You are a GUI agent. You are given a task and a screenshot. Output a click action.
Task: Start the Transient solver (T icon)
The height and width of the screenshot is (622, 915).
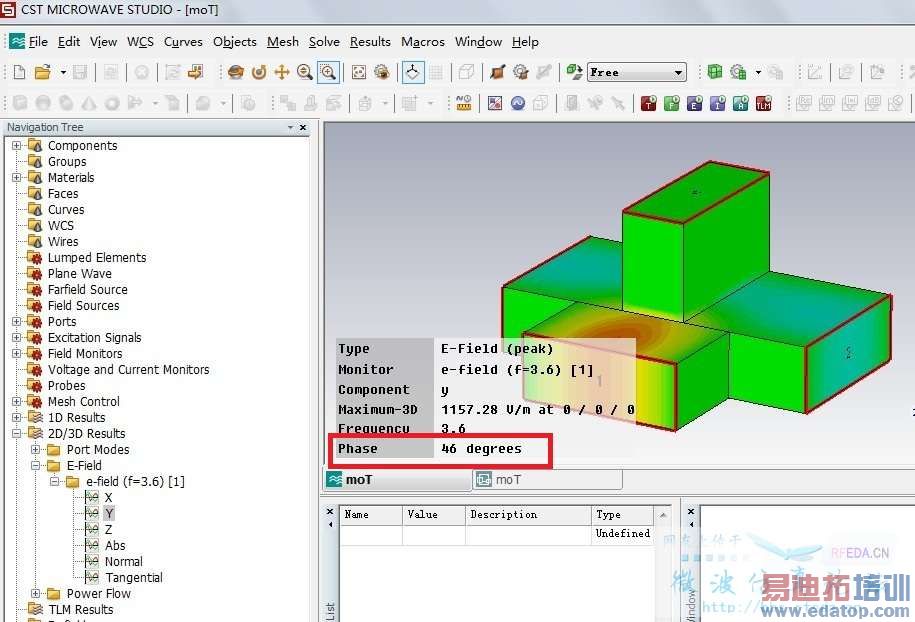(x=649, y=103)
